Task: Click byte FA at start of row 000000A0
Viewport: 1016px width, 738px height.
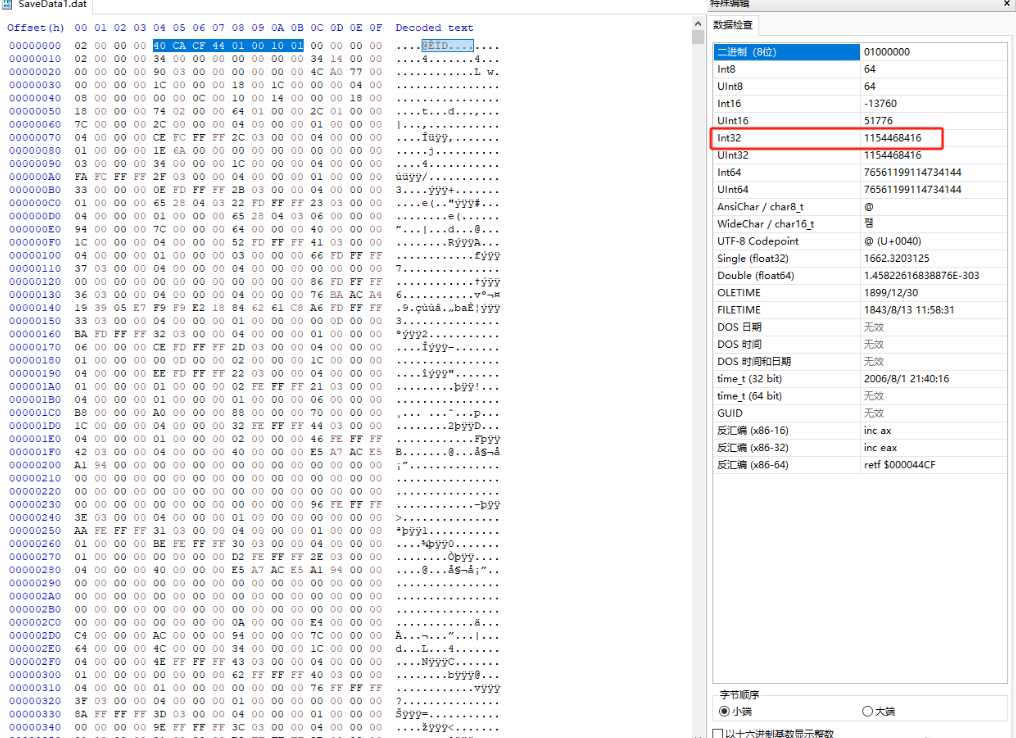Action: (80, 177)
